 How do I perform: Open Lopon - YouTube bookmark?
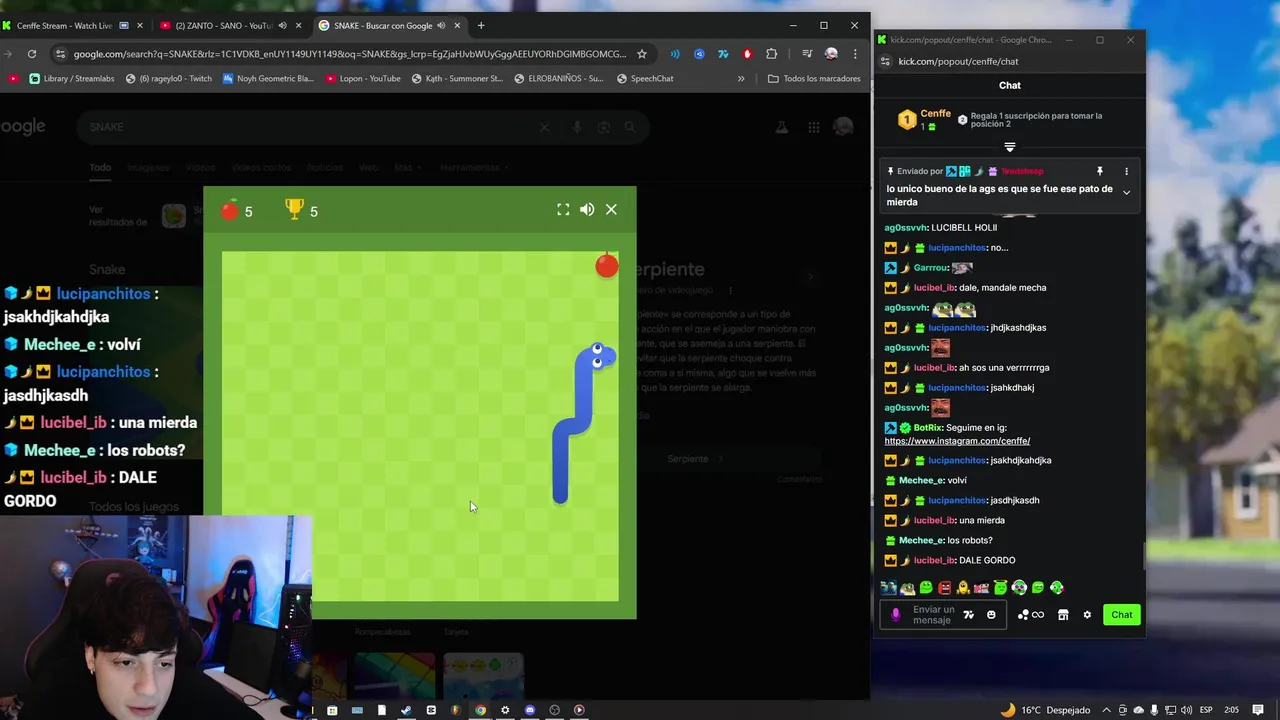(x=363, y=78)
